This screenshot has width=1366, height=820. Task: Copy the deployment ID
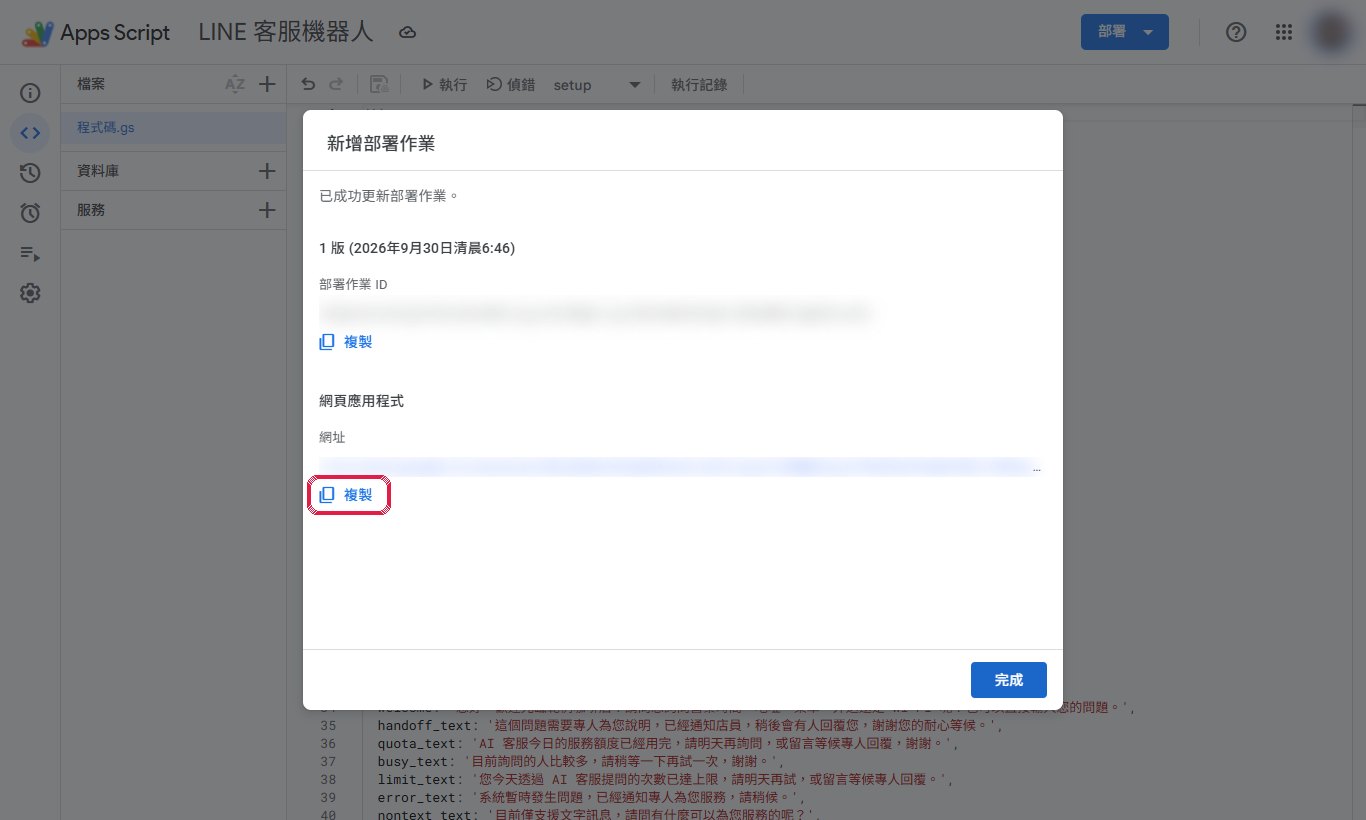(x=346, y=342)
